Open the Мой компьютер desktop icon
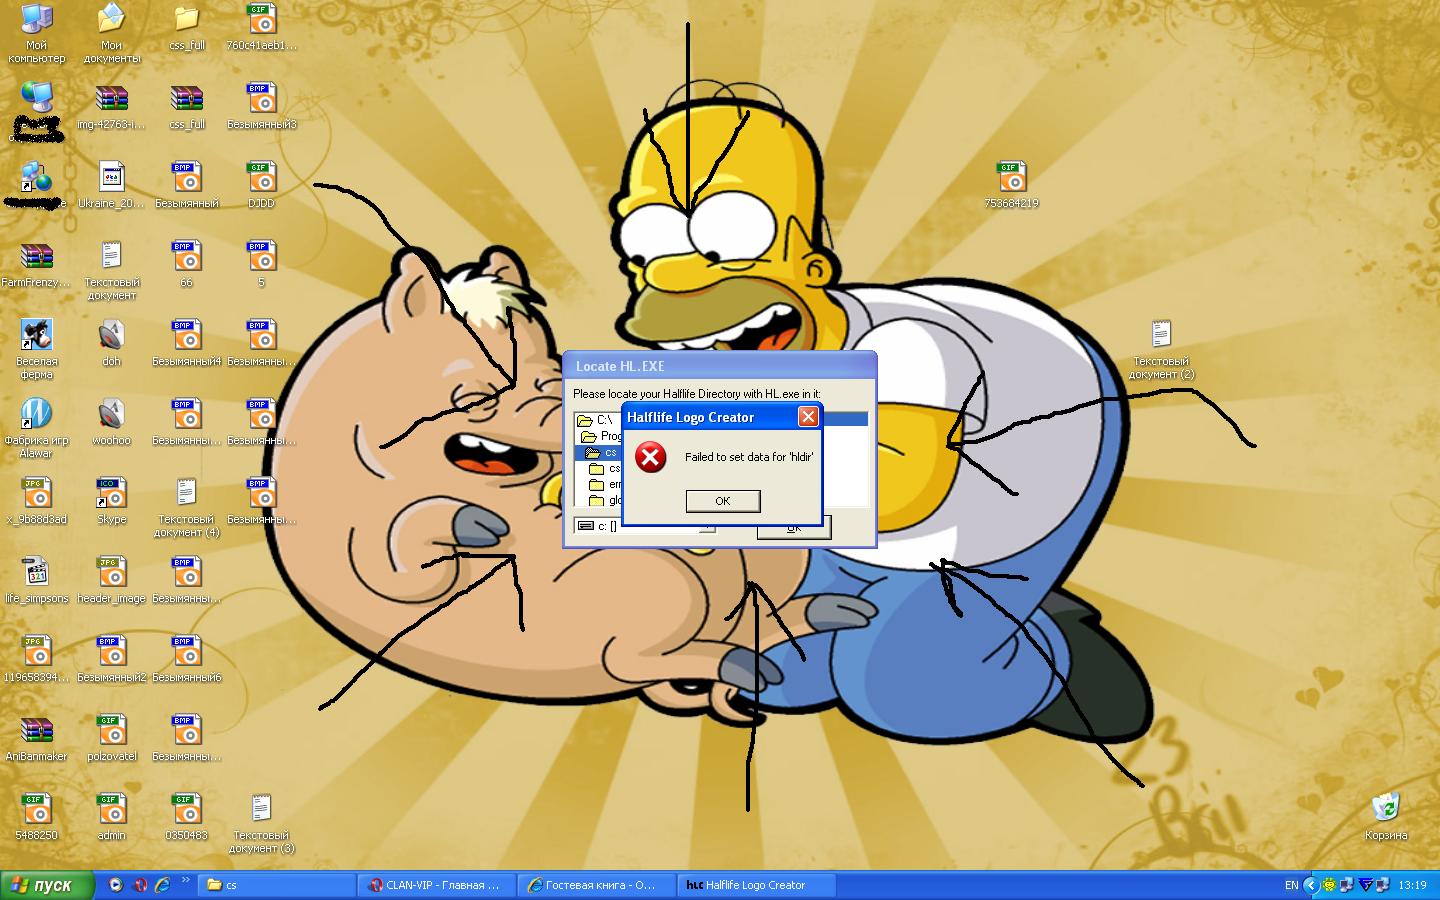The image size is (1440, 900). 36,34
